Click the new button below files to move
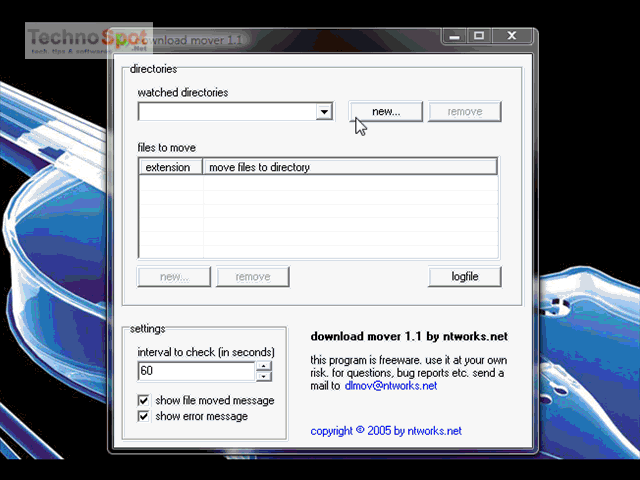The height and width of the screenshot is (480, 640). pos(174,277)
